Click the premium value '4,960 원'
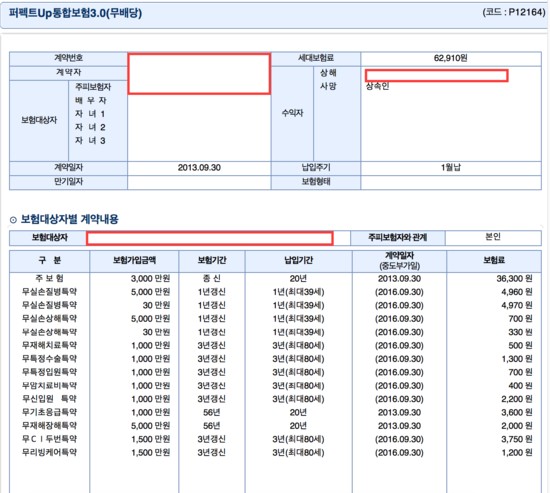This screenshot has width=550, height=493. pos(517,292)
